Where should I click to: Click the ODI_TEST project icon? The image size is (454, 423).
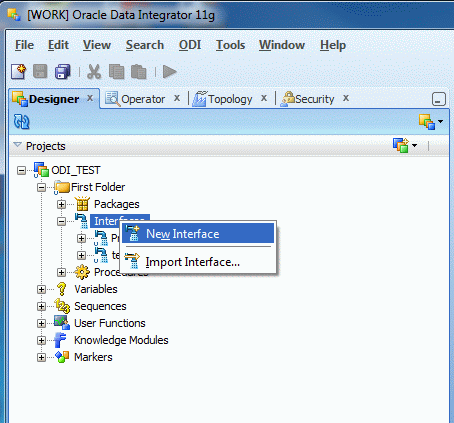[41, 170]
